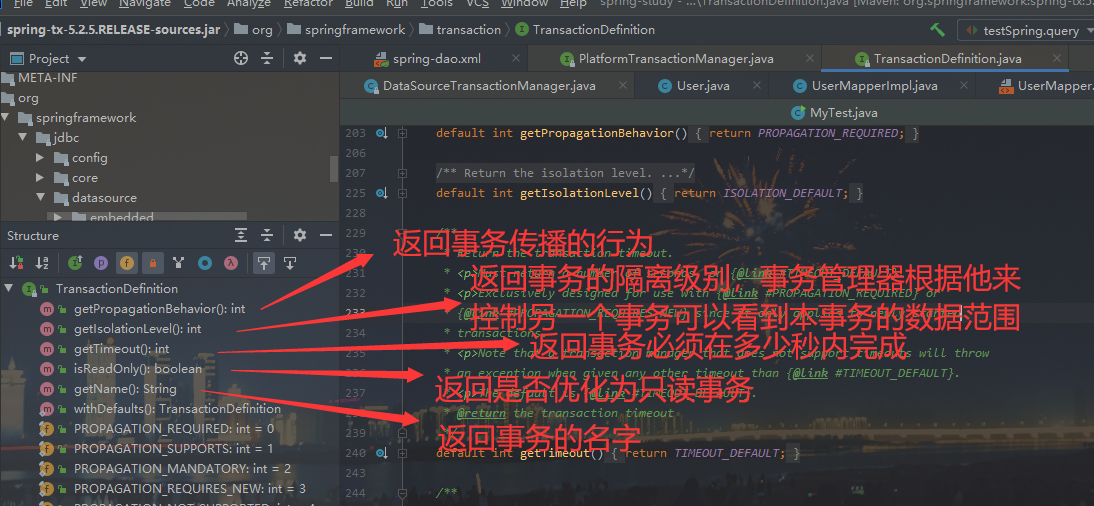The height and width of the screenshot is (506, 1094).
Task: Select getTimeout(): int in Structure
Action: tap(121, 348)
